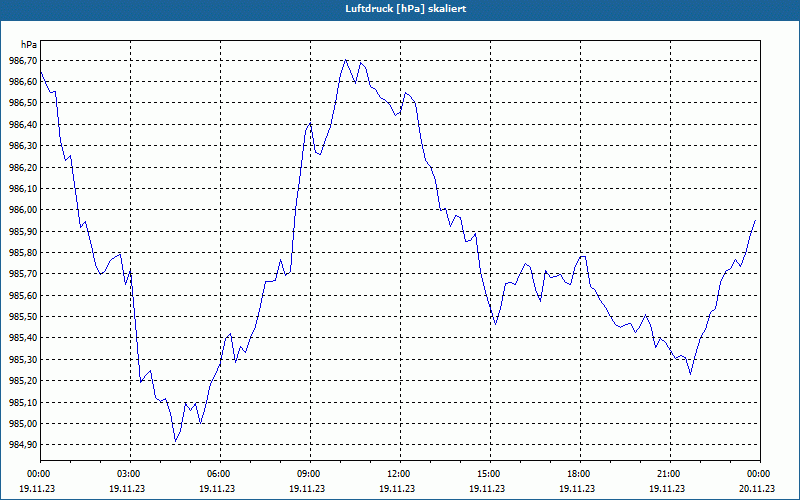Click the 'hPa' unit label

[x=29, y=45]
